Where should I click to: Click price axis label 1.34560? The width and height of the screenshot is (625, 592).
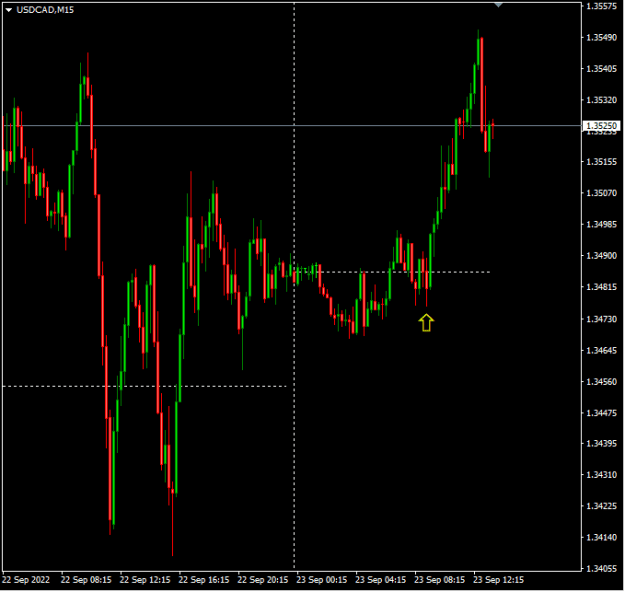[x=601, y=382]
